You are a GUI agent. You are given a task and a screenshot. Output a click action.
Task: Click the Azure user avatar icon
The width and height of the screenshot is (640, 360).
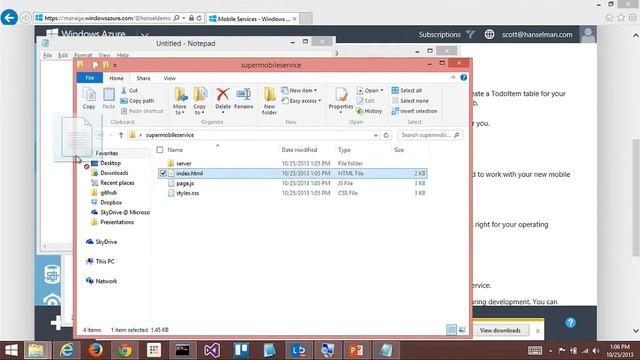588,35
